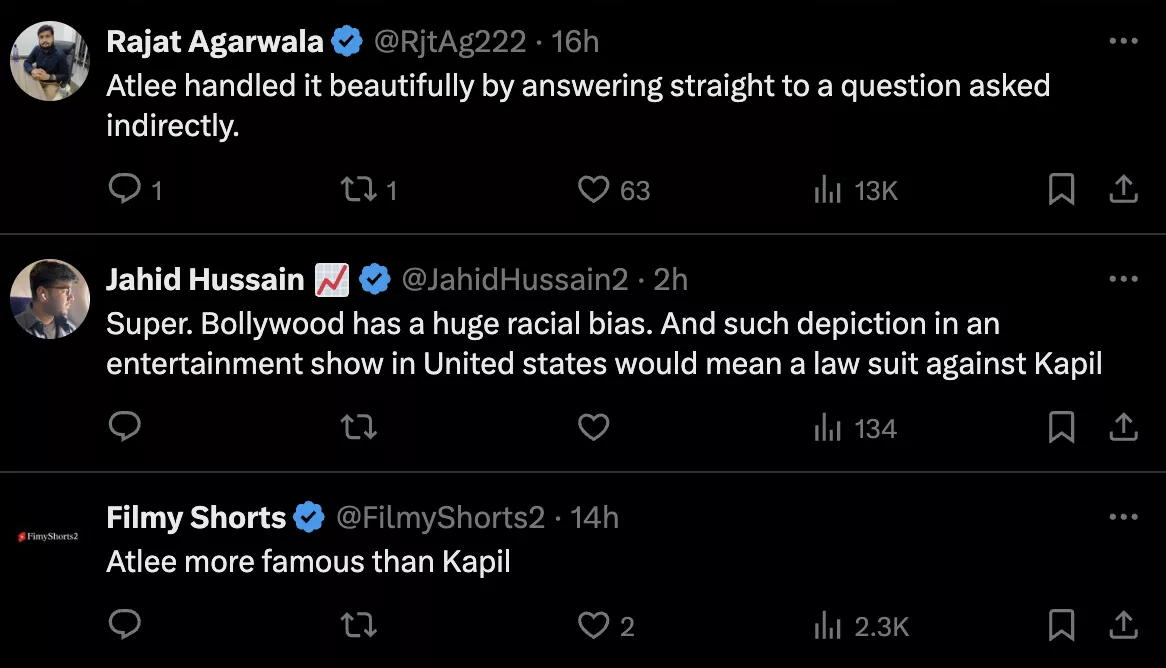Visit the @JahidHussain2 handle link
Image resolution: width=1166 pixels, height=668 pixels.
coord(515,281)
